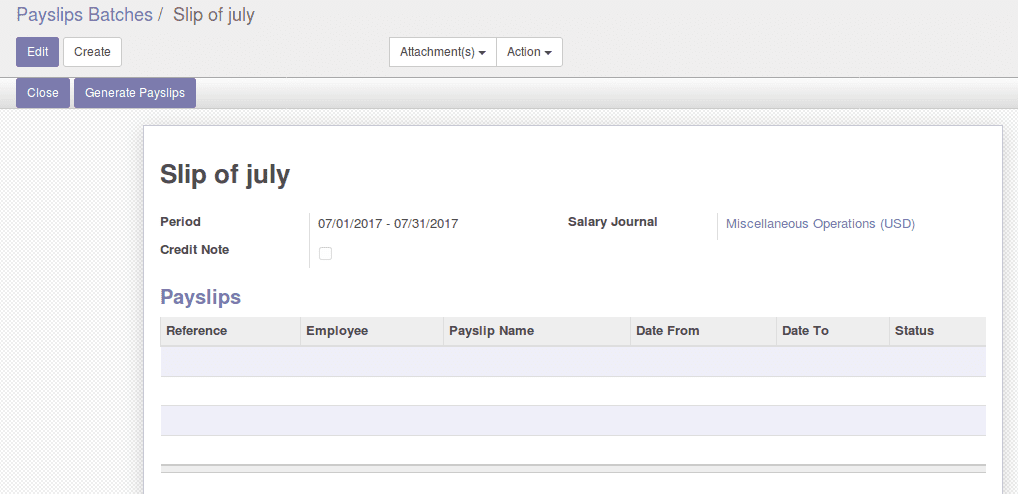Sort by Status column header
Viewport: 1018px width, 494px height.
(x=937, y=331)
